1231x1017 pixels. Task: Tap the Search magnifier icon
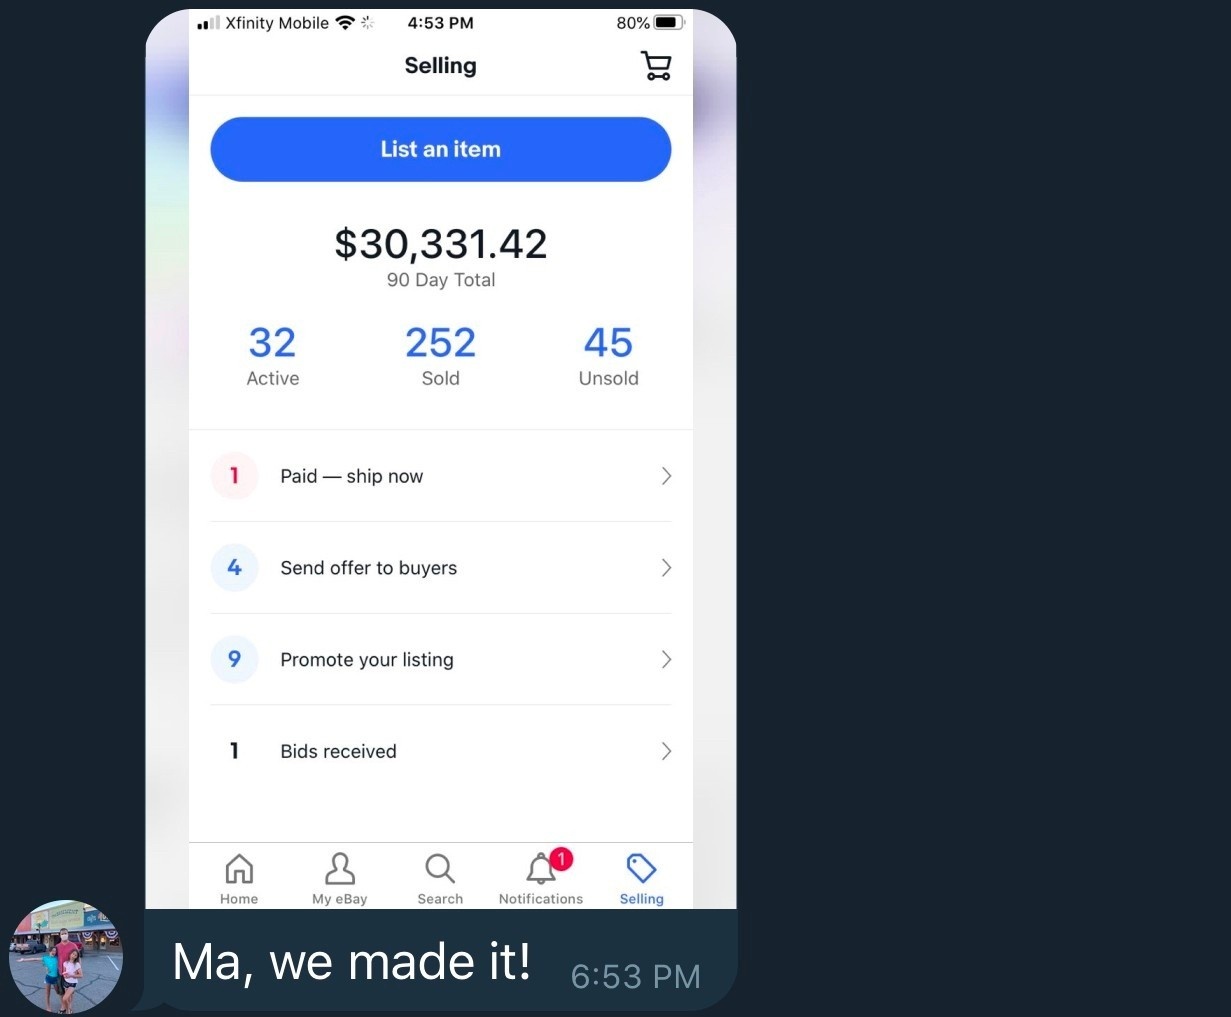point(440,869)
